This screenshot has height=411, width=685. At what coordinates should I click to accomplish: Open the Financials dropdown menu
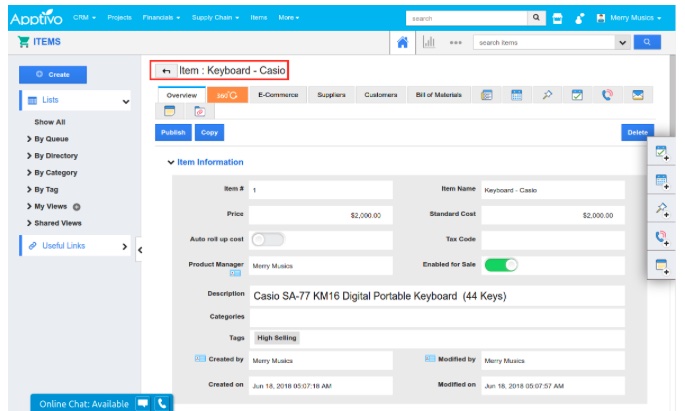[161, 17]
